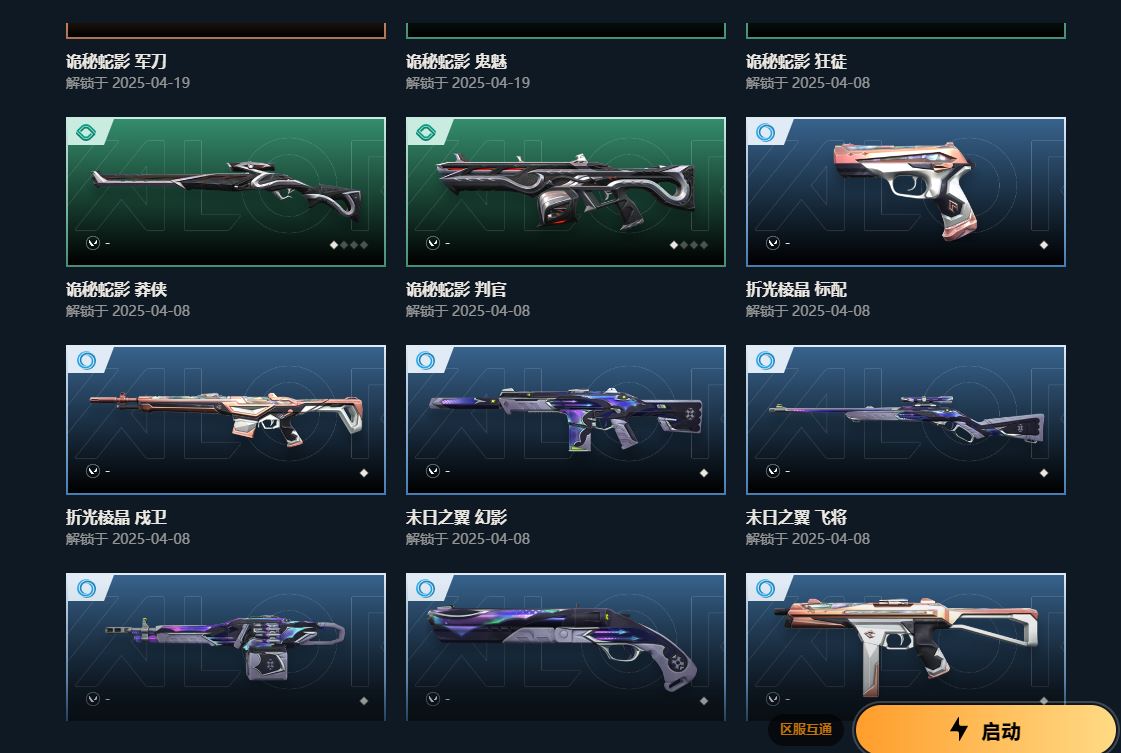This screenshot has width=1121, height=753.
Task: Click the 诡秘蛇影 军刀 skin title
Action: pyautogui.click(x=117, y=61)
